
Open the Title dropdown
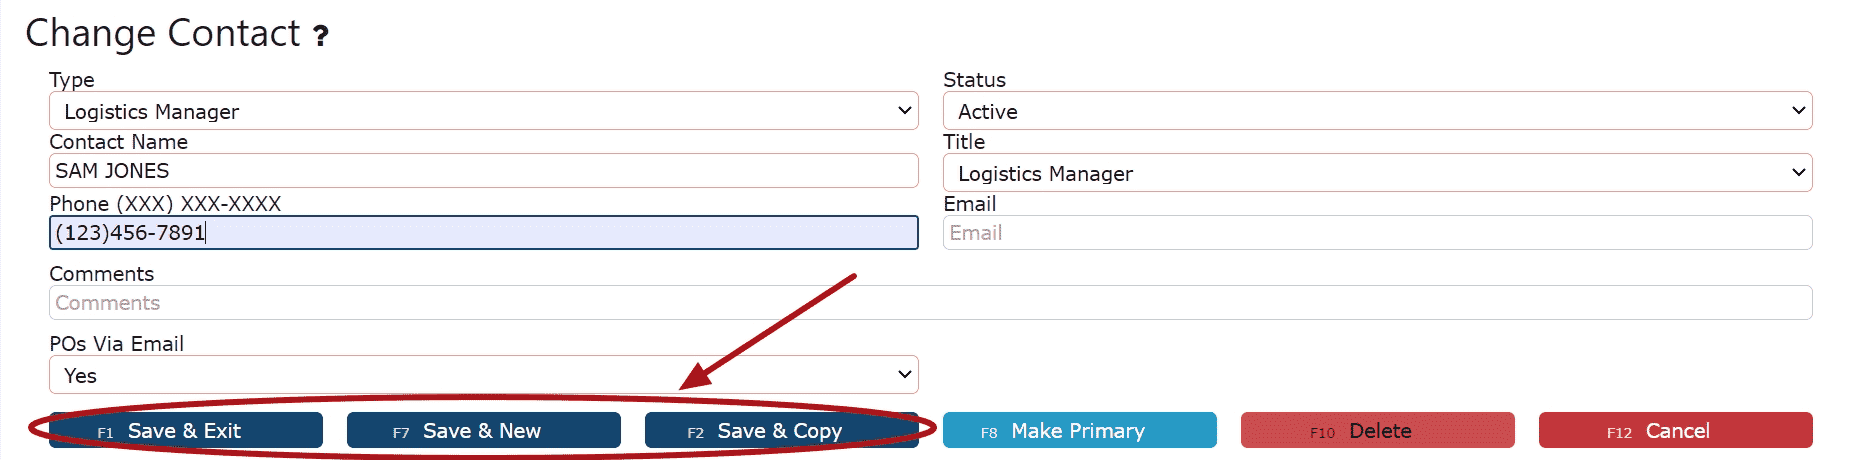pos(1377,173)
